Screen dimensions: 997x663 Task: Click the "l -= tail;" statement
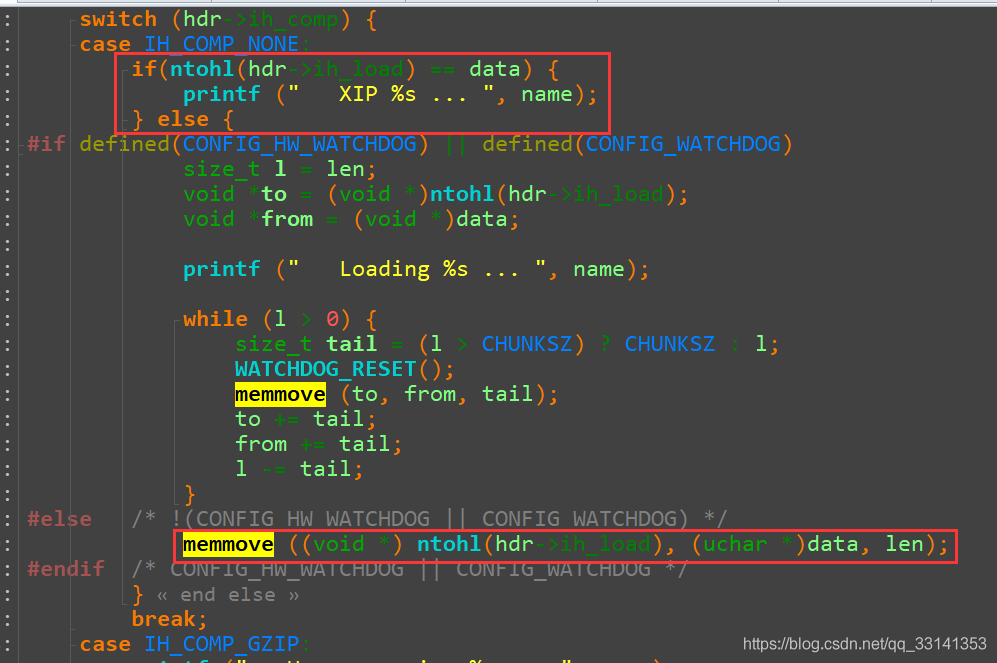(x=299, y=469)
